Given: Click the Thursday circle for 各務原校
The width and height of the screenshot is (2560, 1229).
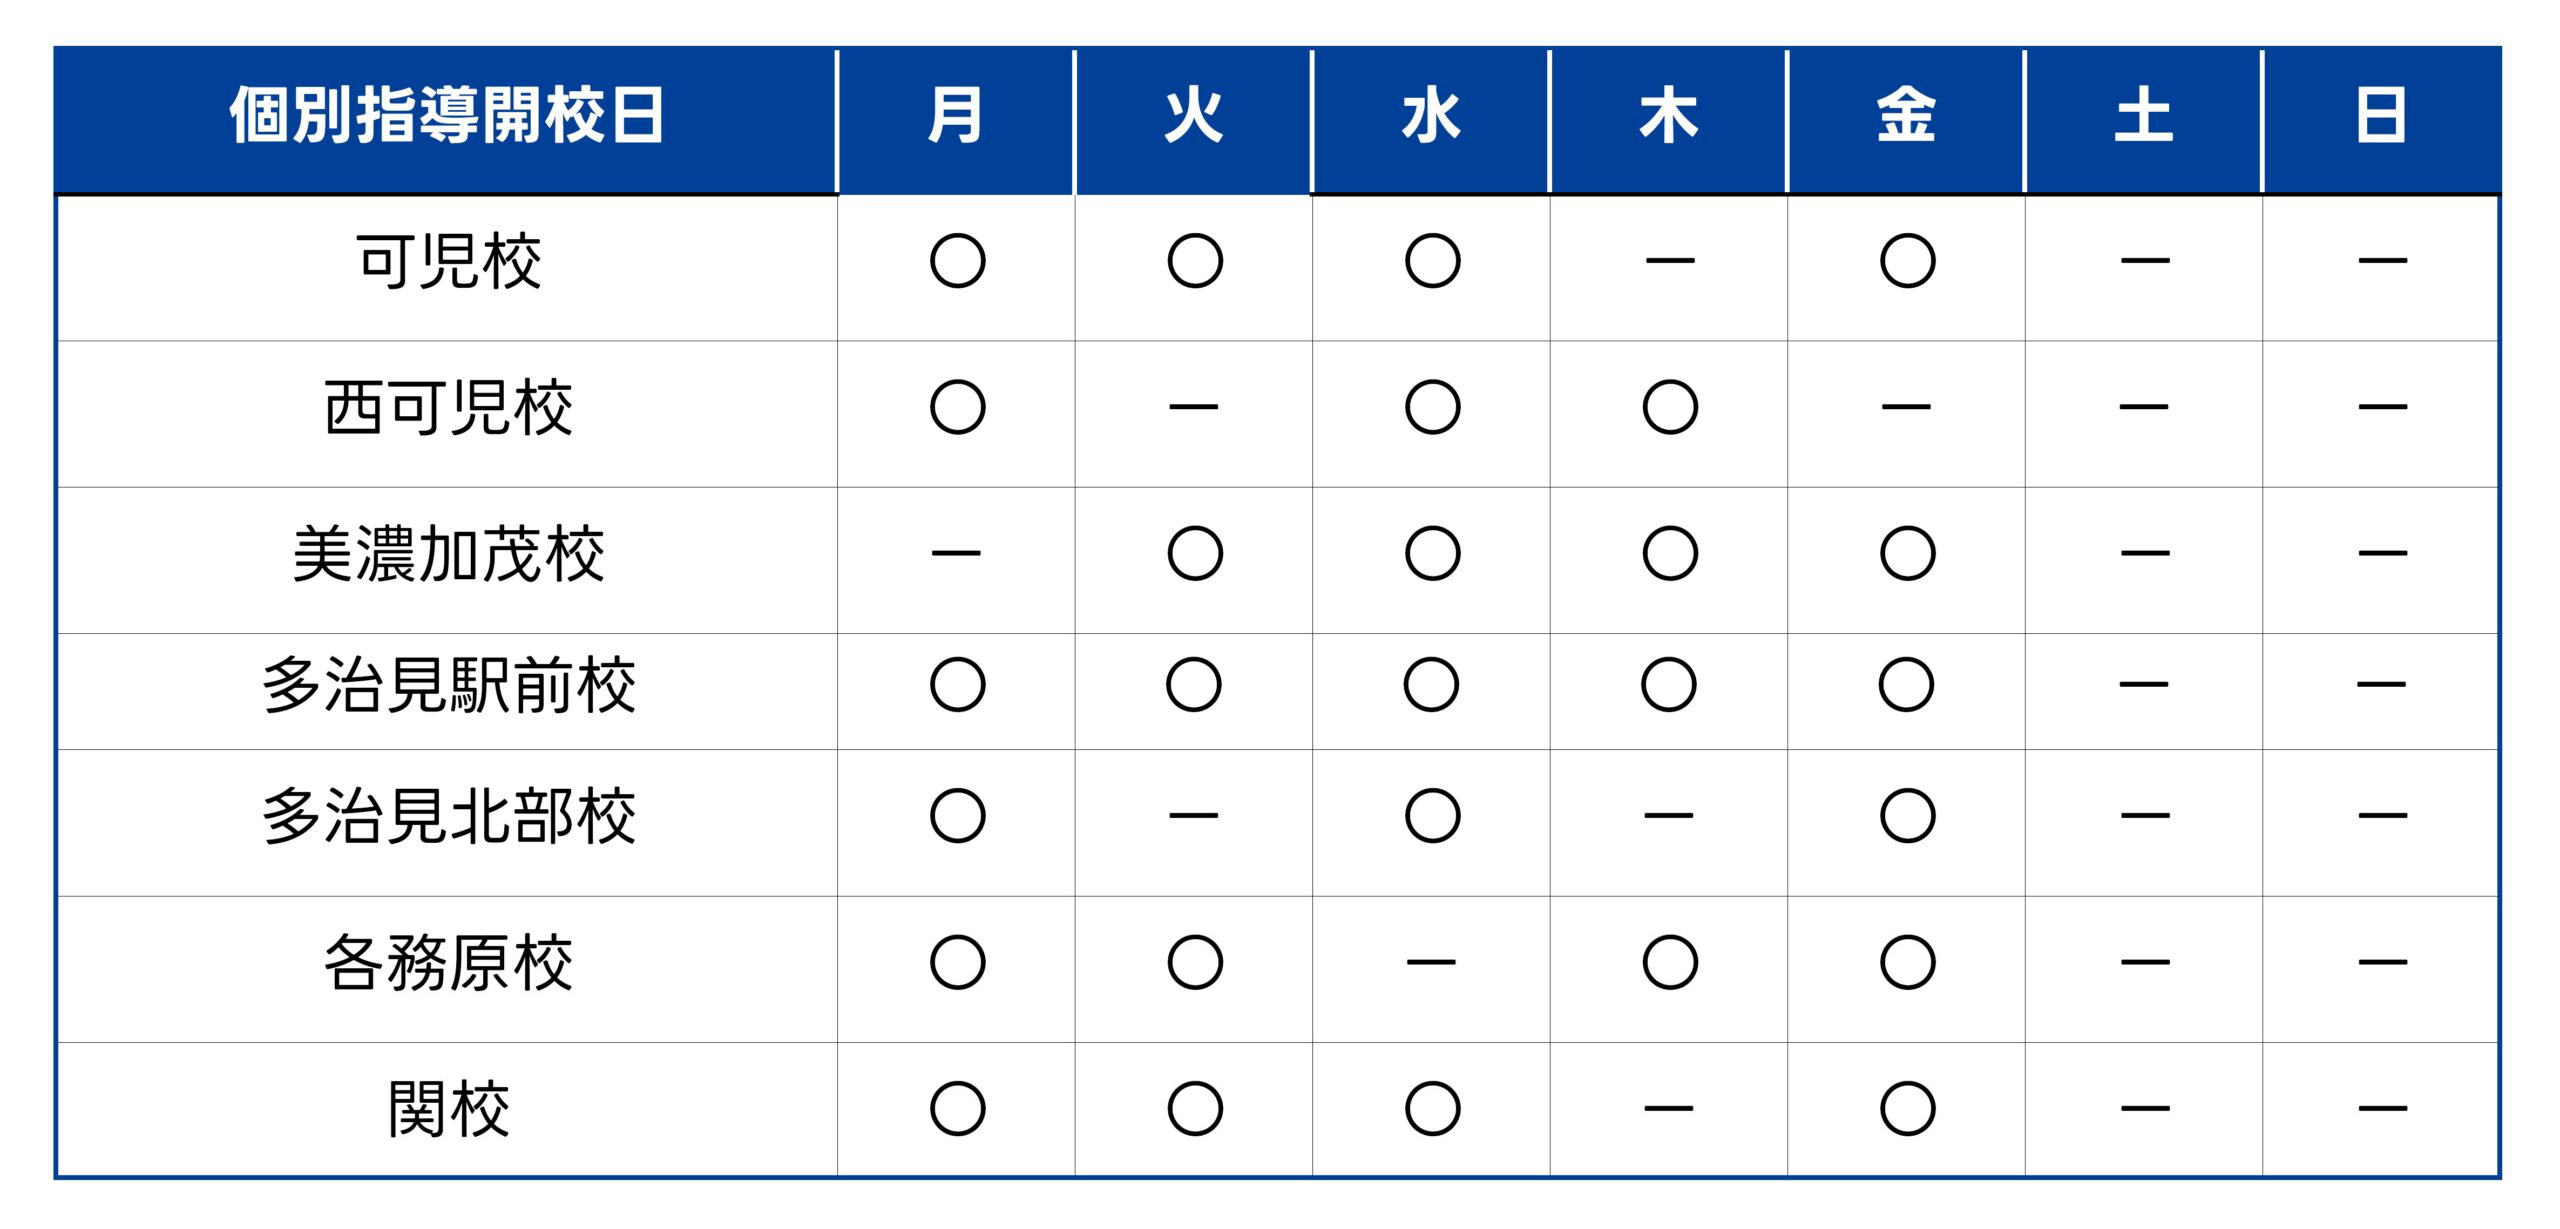Looking at the screenshot, I should pyautogui.click(x=1670, y=962).
